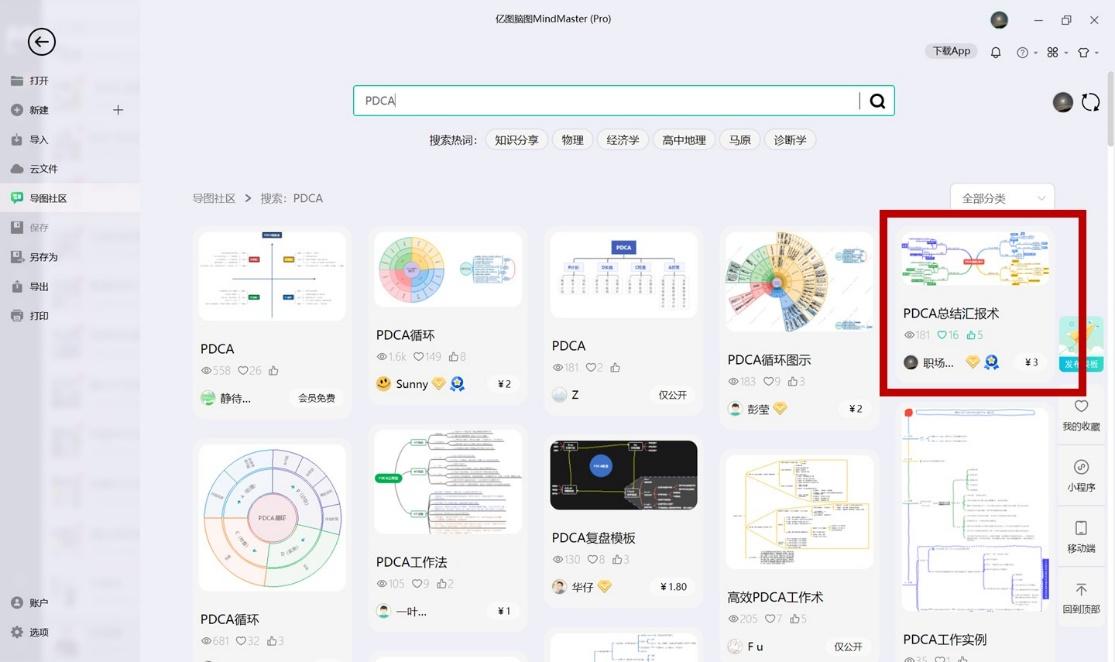Like the PDCA循环图示 card thumbs-up
This screenshot has width=1115, height=662.
pos(792,381)
